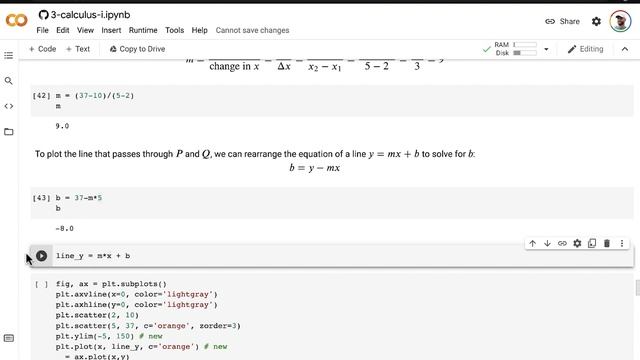Mirror cell in tab icon
Screen dimensions: 640x360
[592, 244]
